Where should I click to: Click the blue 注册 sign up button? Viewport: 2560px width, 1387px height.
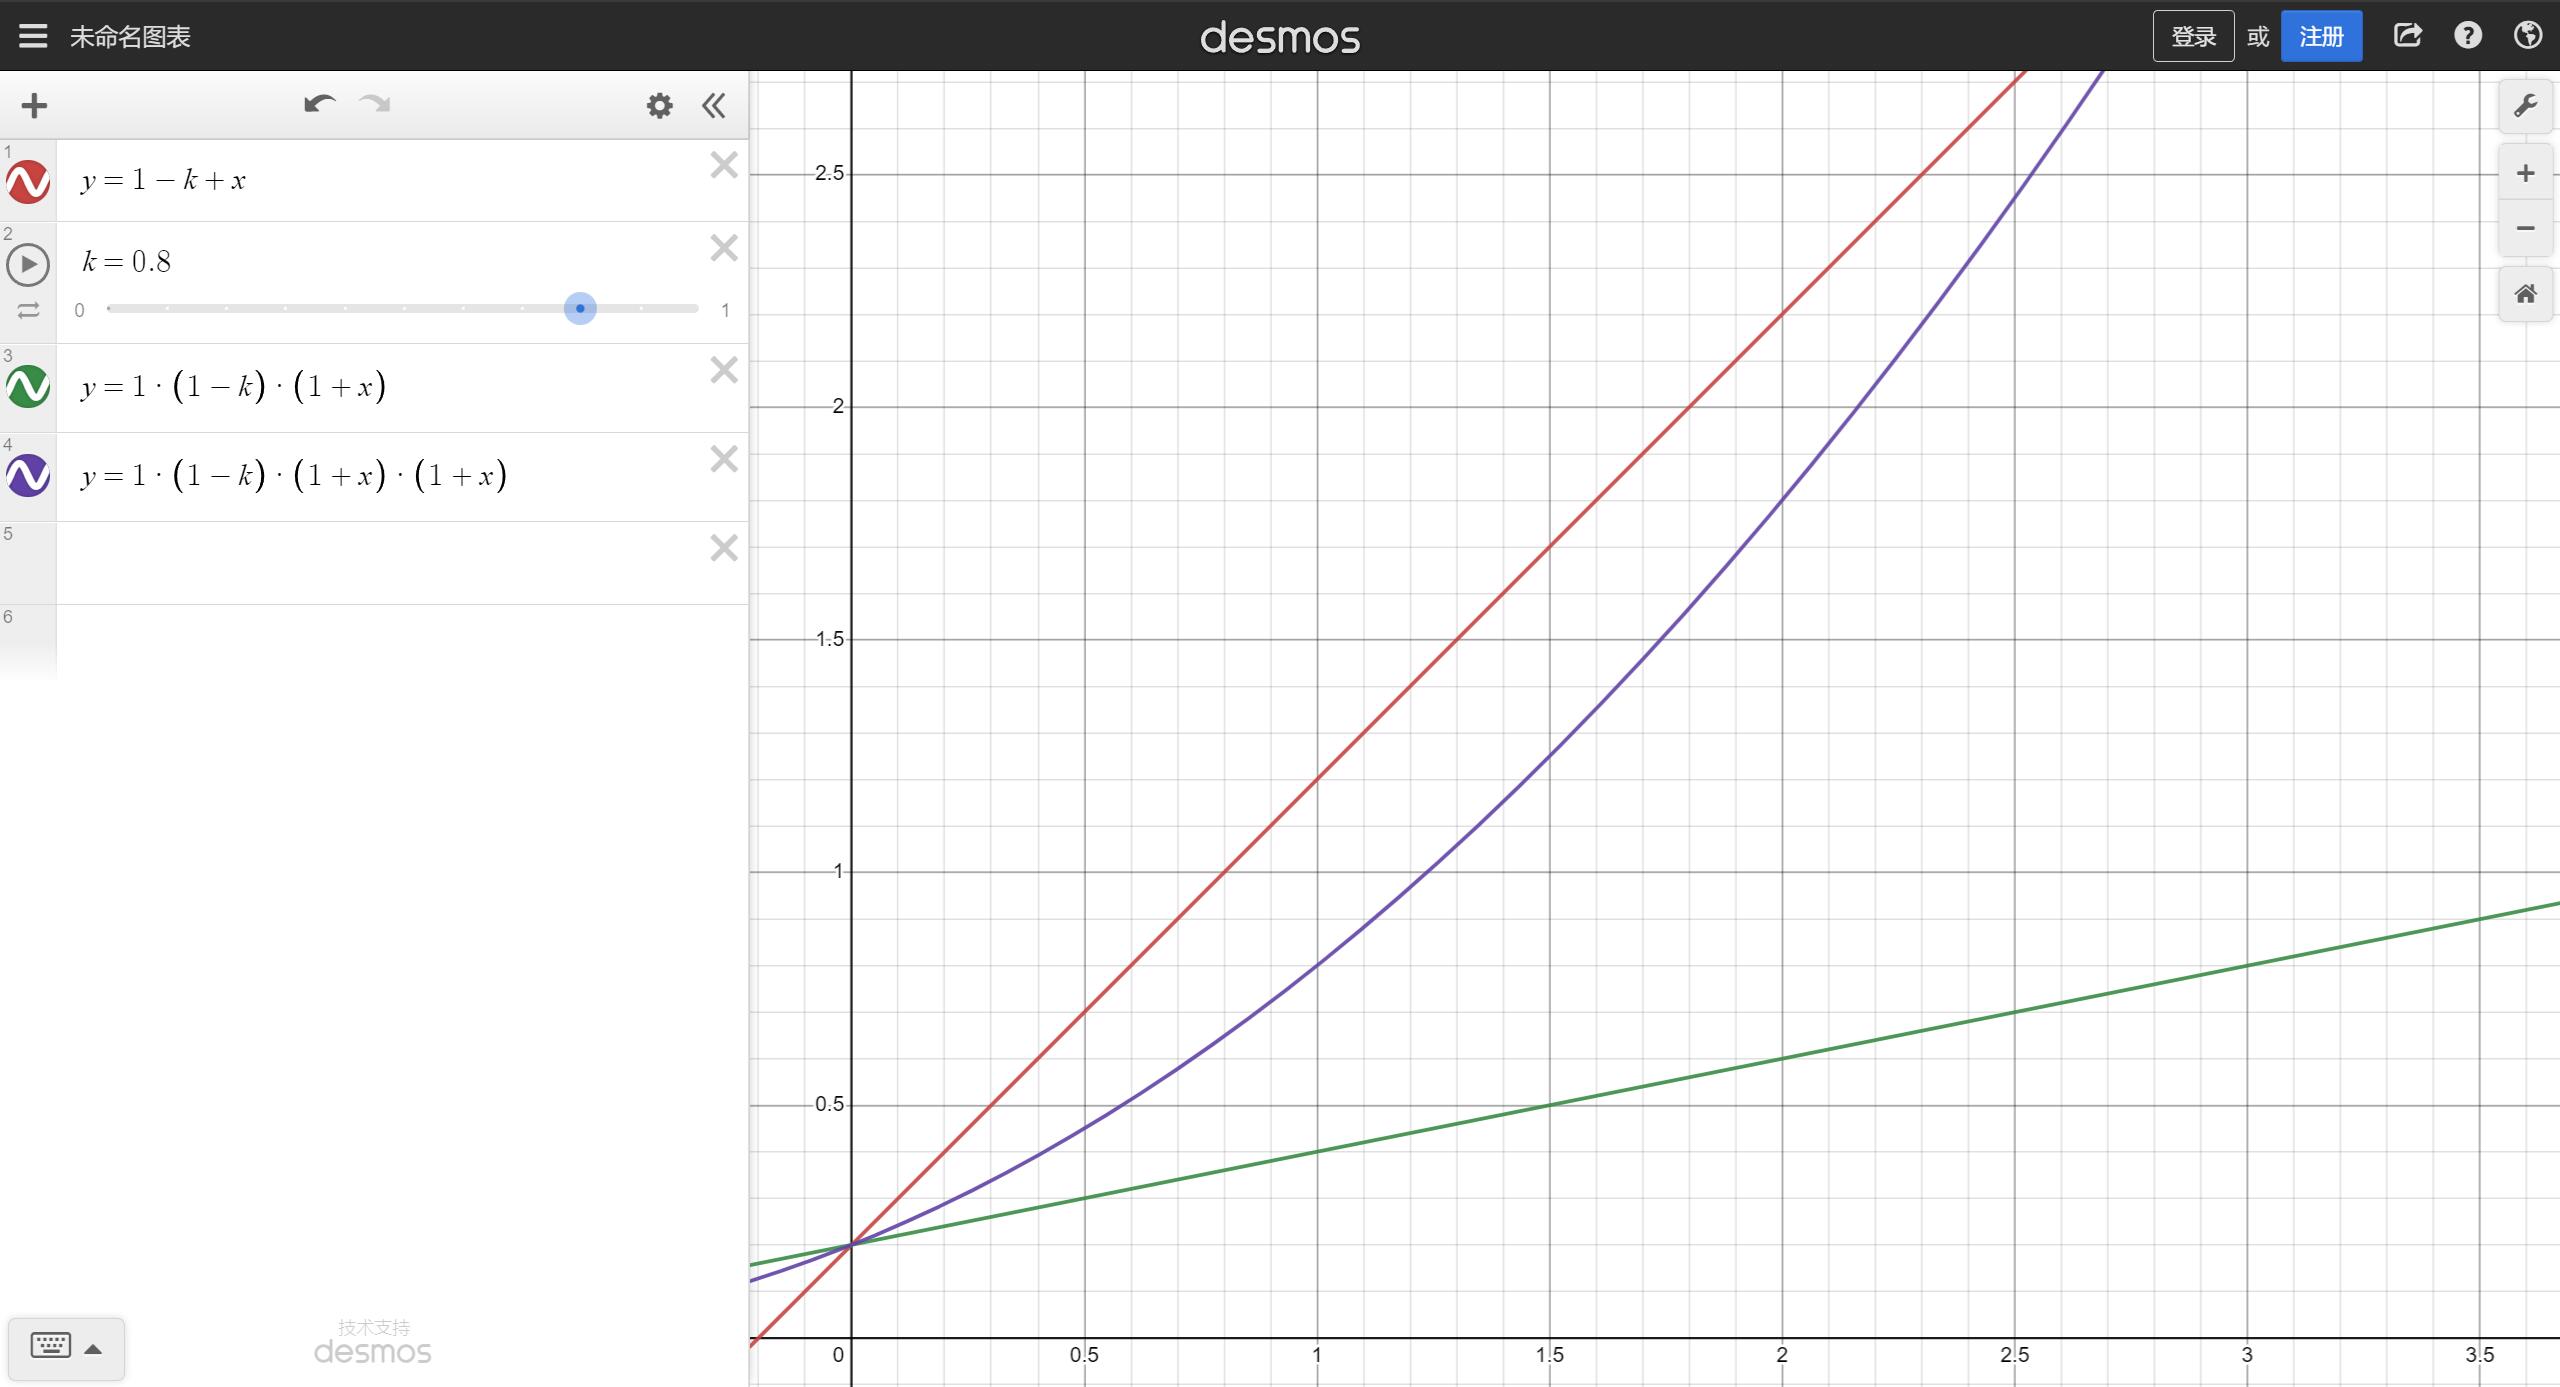tap(2321, 37)
